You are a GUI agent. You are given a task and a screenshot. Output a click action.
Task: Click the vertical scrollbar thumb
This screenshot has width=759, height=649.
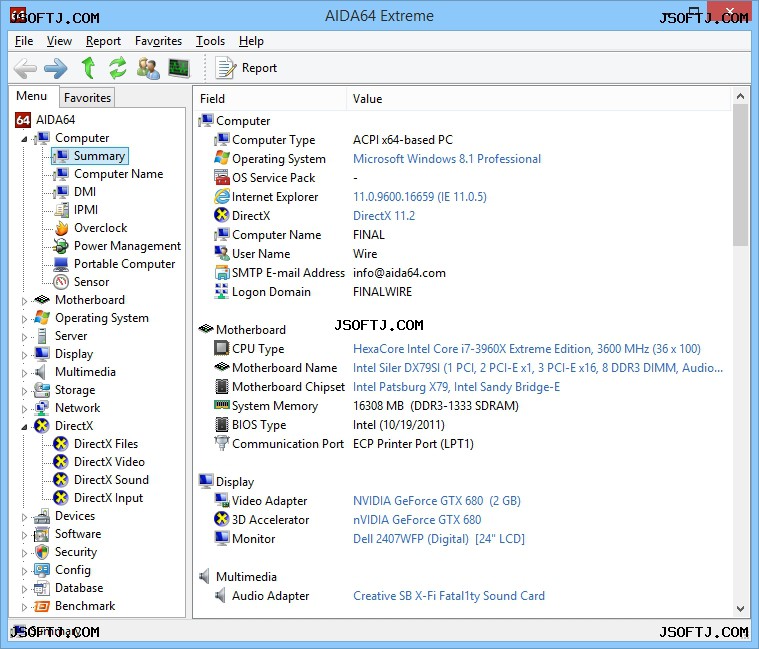(x=740, y=175)
